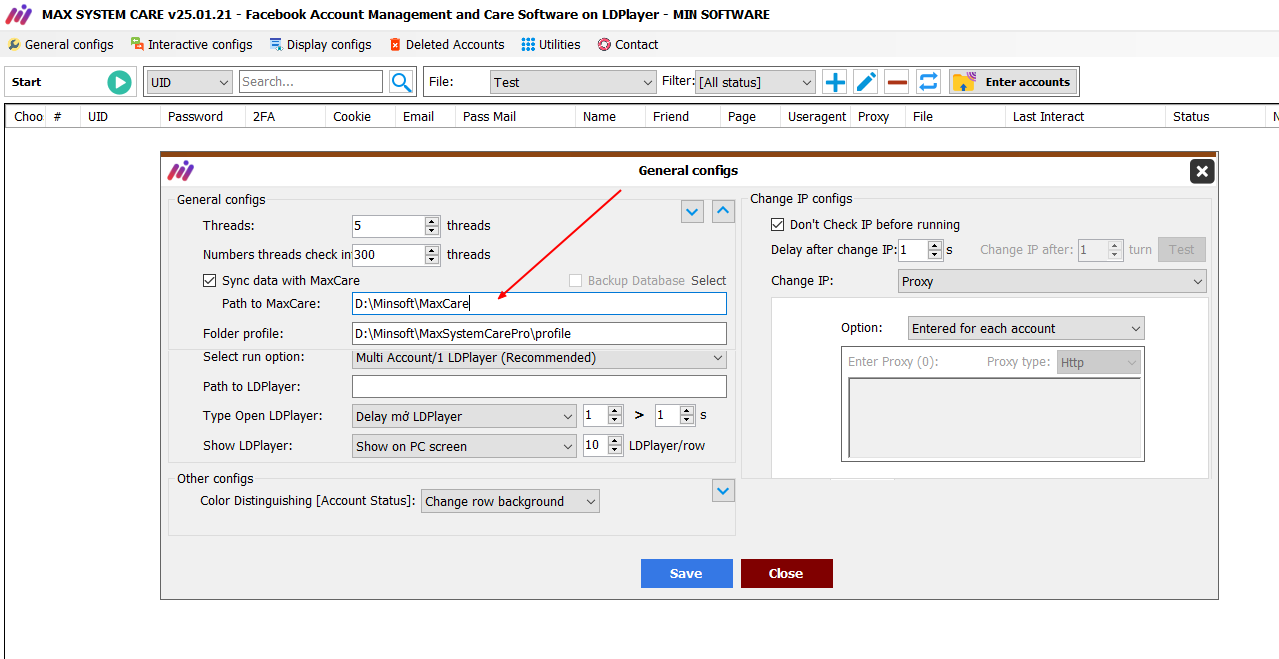Open the Interactive configs menu
Screen dimensions: 1279x659
(192, 44)
